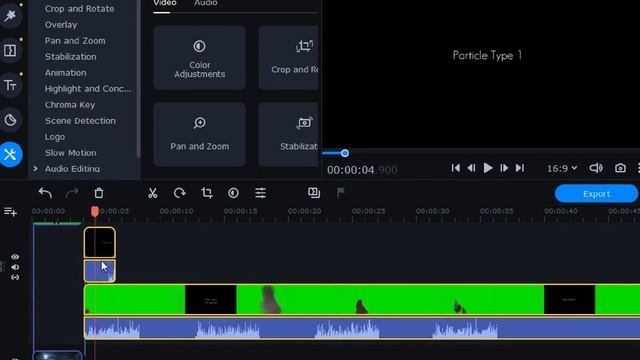
Task: Add a marker with the flag icon
Action: tap(341, 193)
